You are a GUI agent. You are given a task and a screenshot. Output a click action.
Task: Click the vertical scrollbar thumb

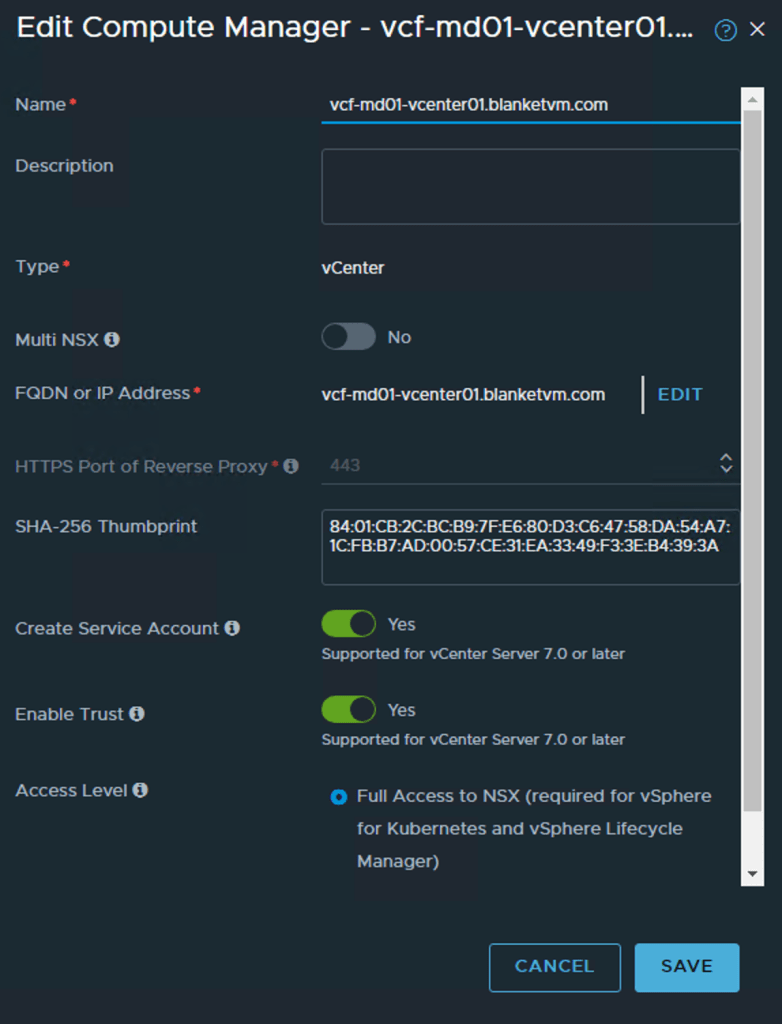click(x=752, y=460)
